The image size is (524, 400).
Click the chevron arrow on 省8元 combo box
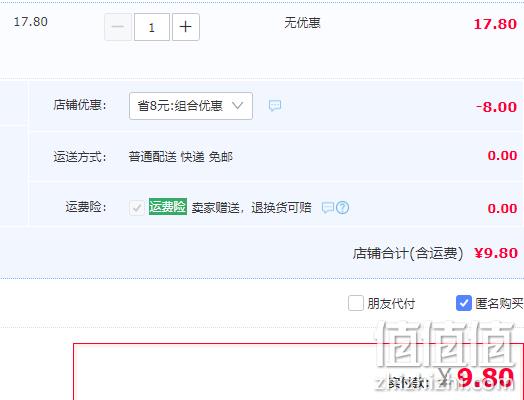coord(237,106)
